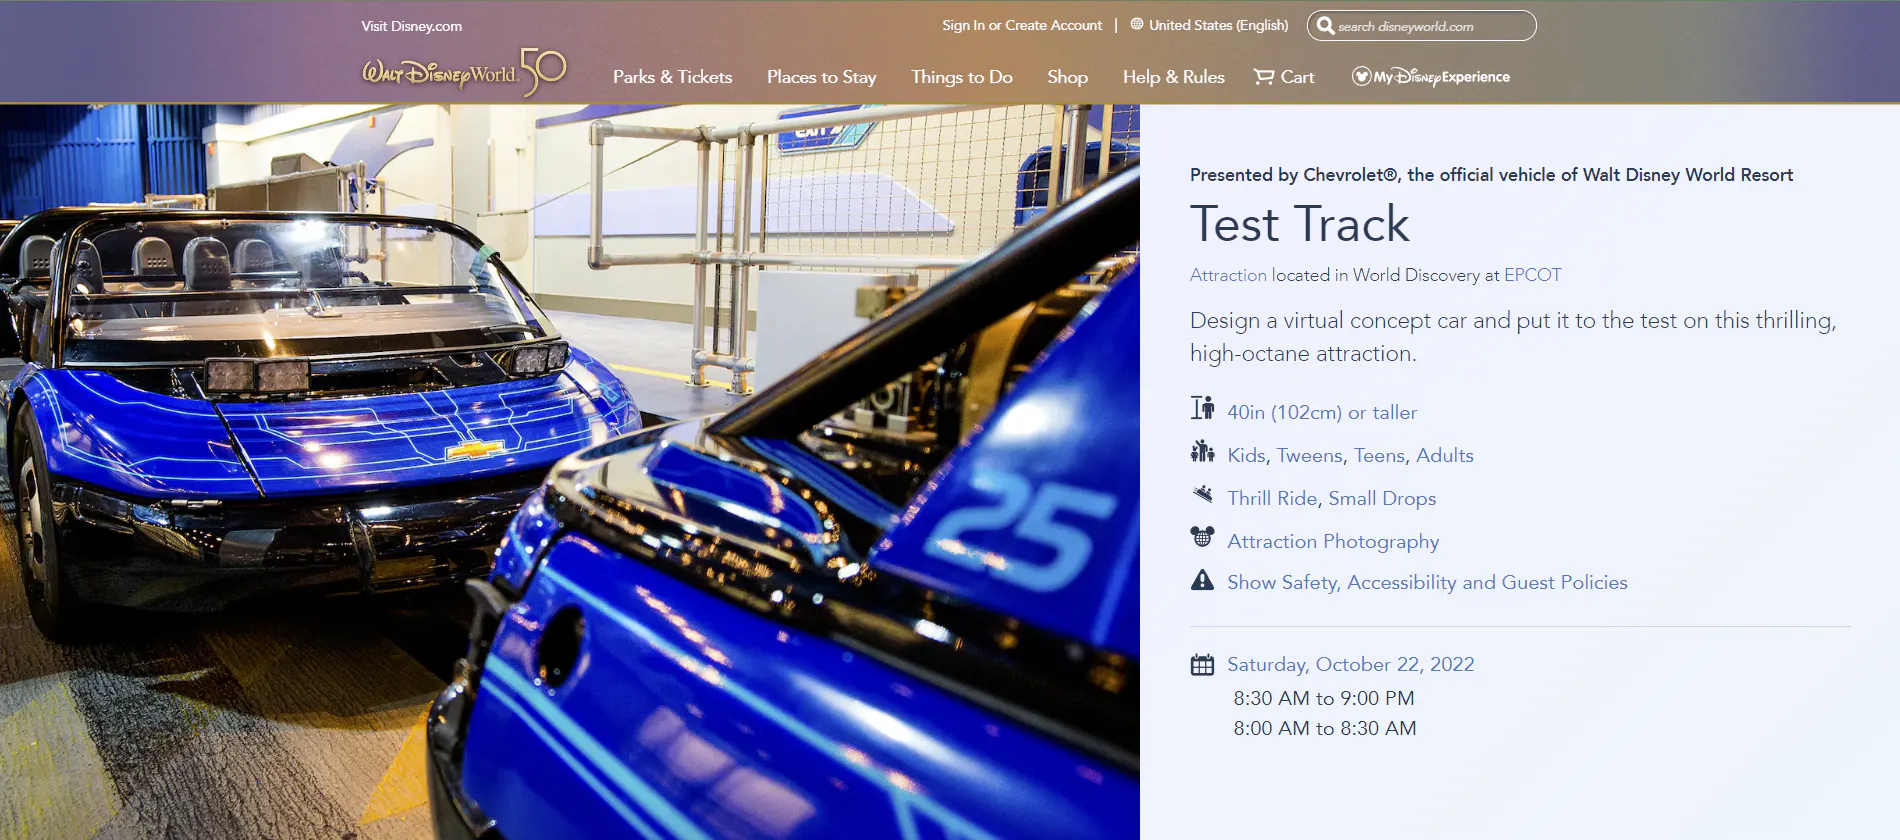This screenshot has height=840, width=1900.
Task: Click the search magnifier icon
Action: click(1325, 26)
